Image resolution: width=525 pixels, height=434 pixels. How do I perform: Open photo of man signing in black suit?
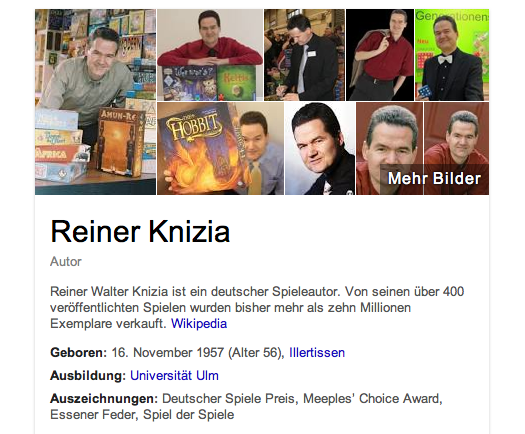[304, 55]
